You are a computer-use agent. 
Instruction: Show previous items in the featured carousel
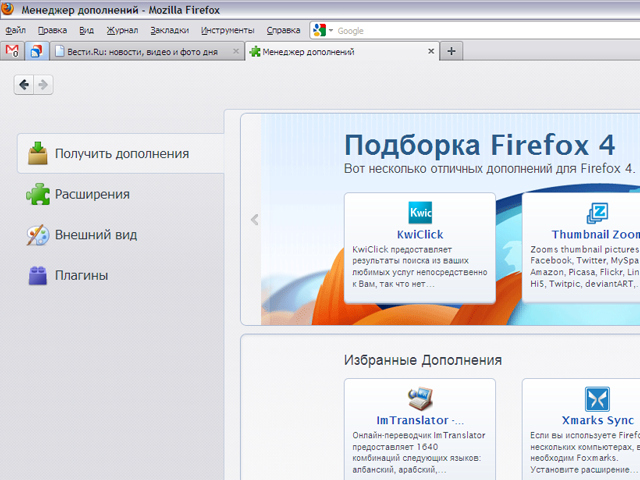(254, 219)
